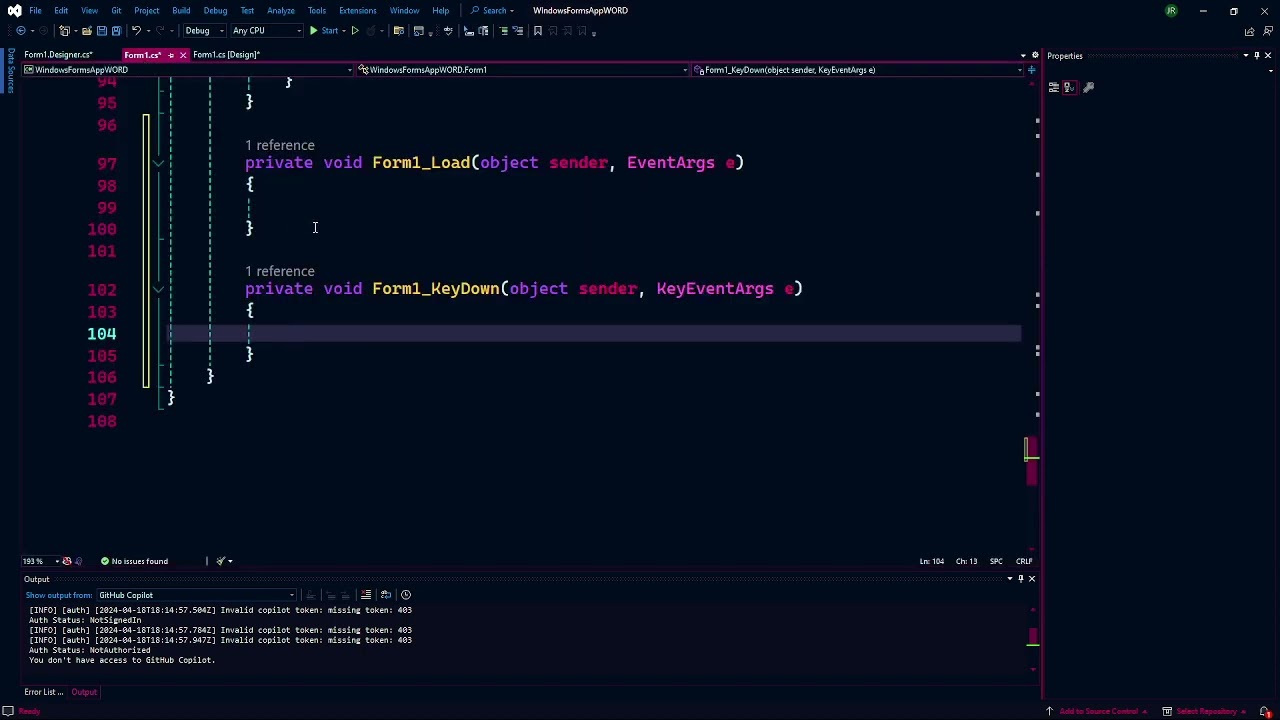Click the Find in Files toolbar icon

tap(399, 31)
